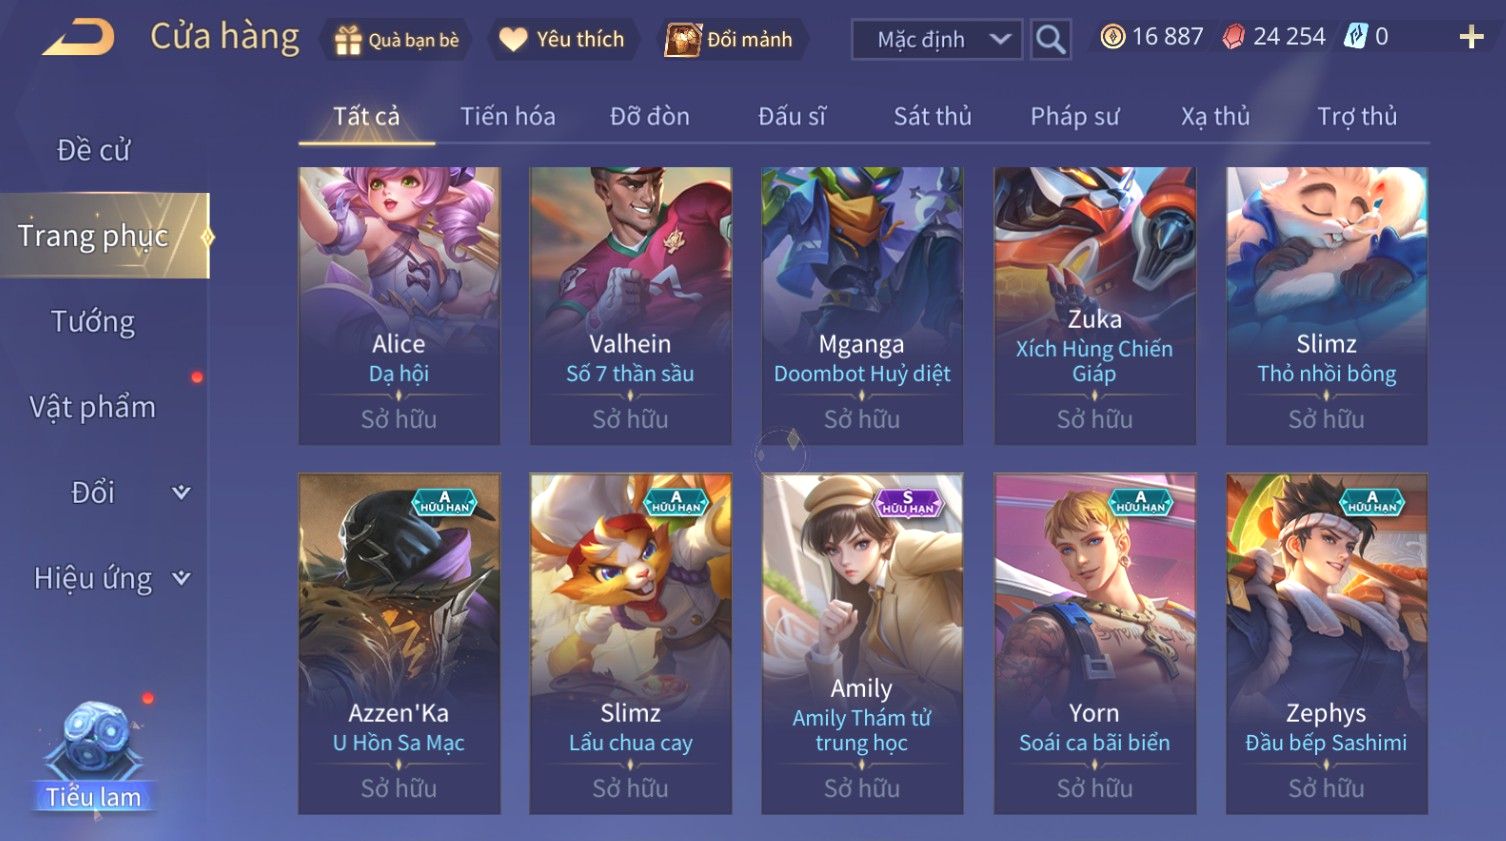This screenshot has height=841, width=1506.
Task: Click the gold coin balance icon
Action: (x=1112, y=37)
